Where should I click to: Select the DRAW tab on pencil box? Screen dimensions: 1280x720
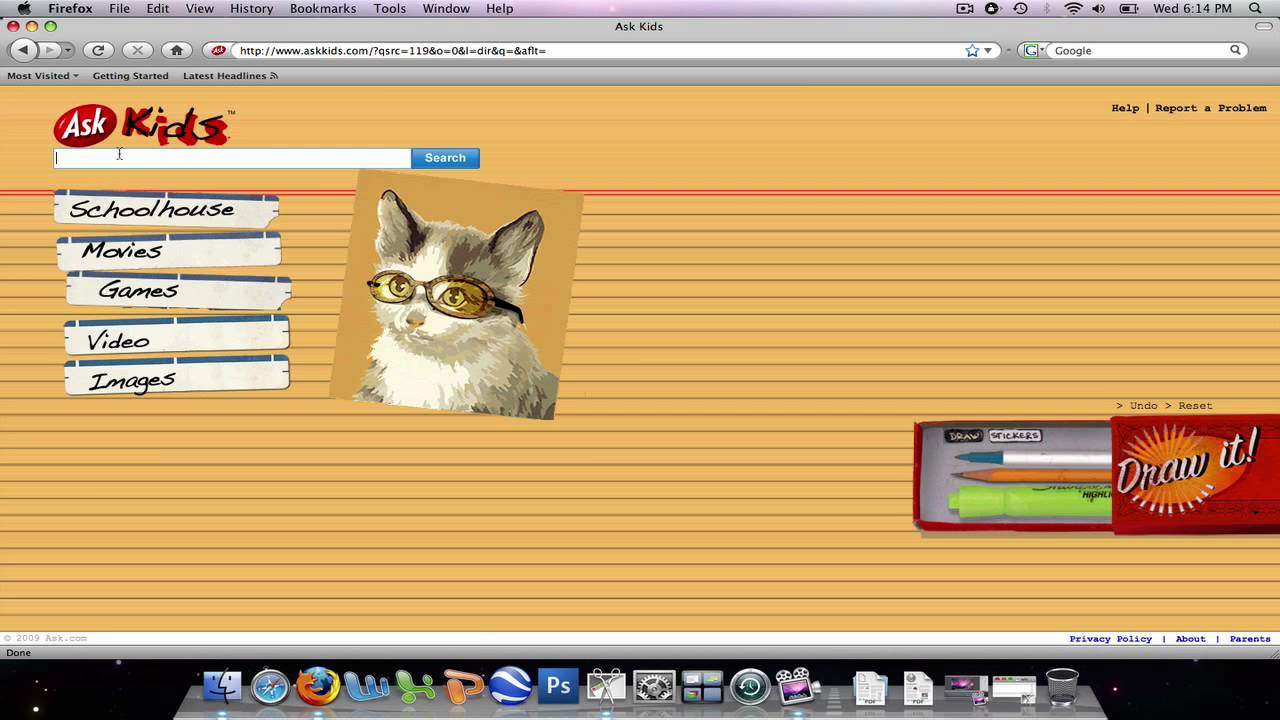[965, 436]
